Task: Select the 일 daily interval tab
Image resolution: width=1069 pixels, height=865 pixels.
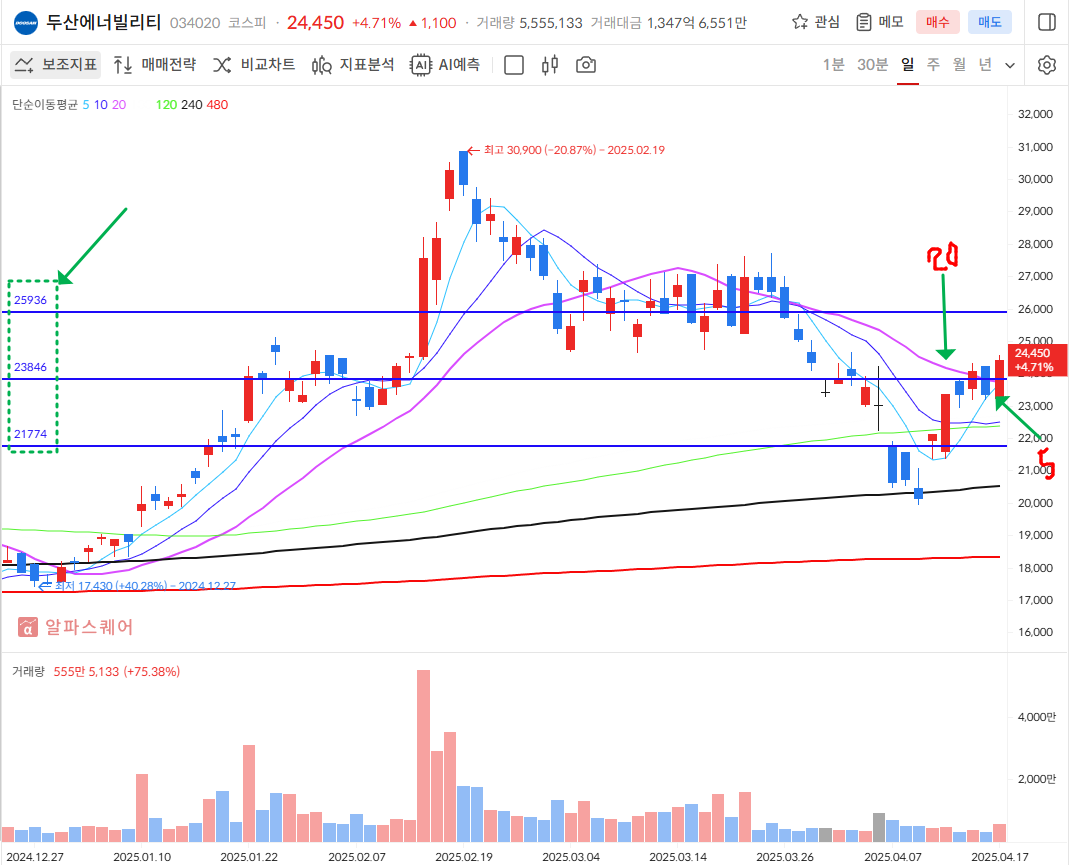Action: click(907, 65)
